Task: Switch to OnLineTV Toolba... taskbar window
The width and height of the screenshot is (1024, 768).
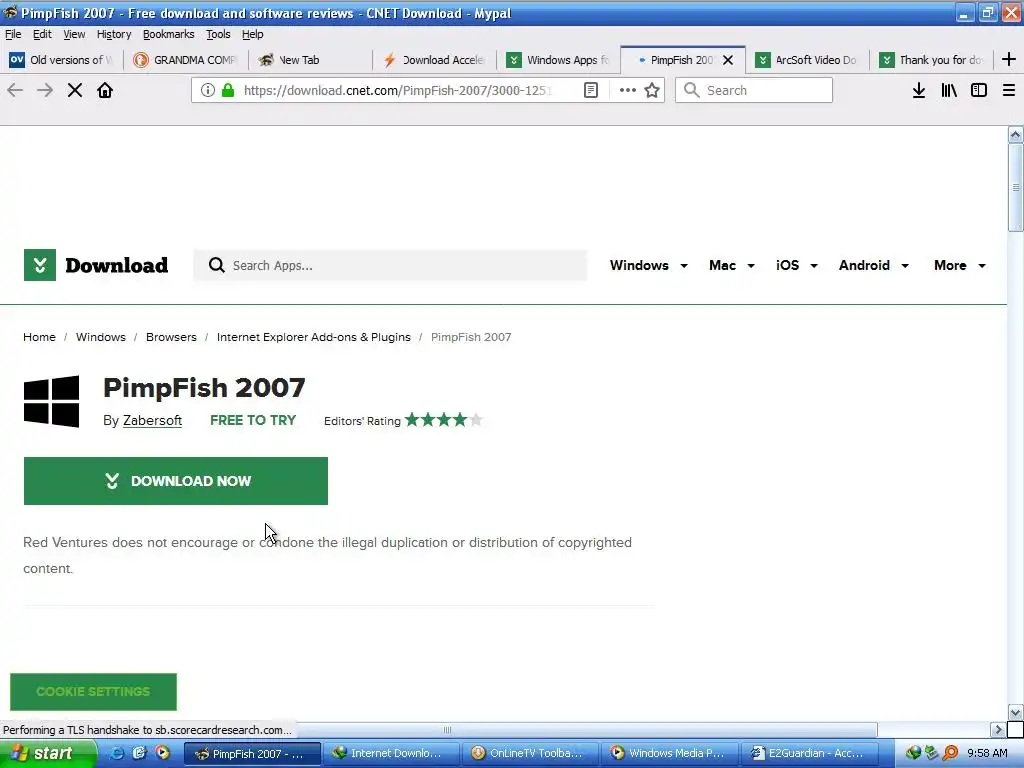Action: click(530, 753)
